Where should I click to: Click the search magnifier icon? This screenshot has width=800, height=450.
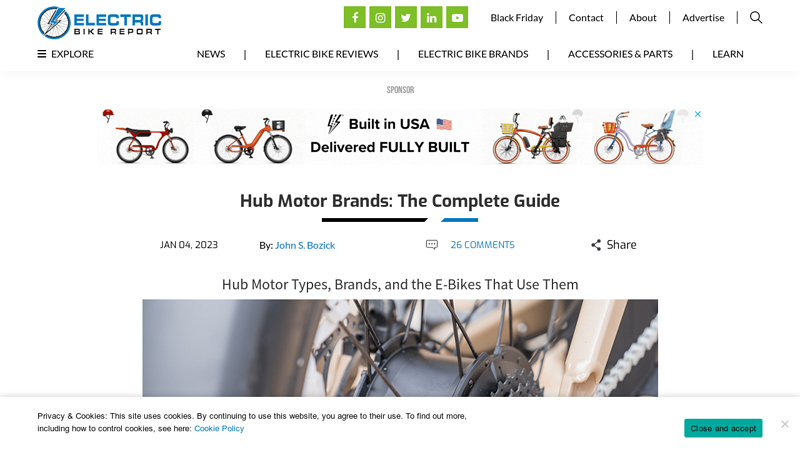tap(756, 18)
